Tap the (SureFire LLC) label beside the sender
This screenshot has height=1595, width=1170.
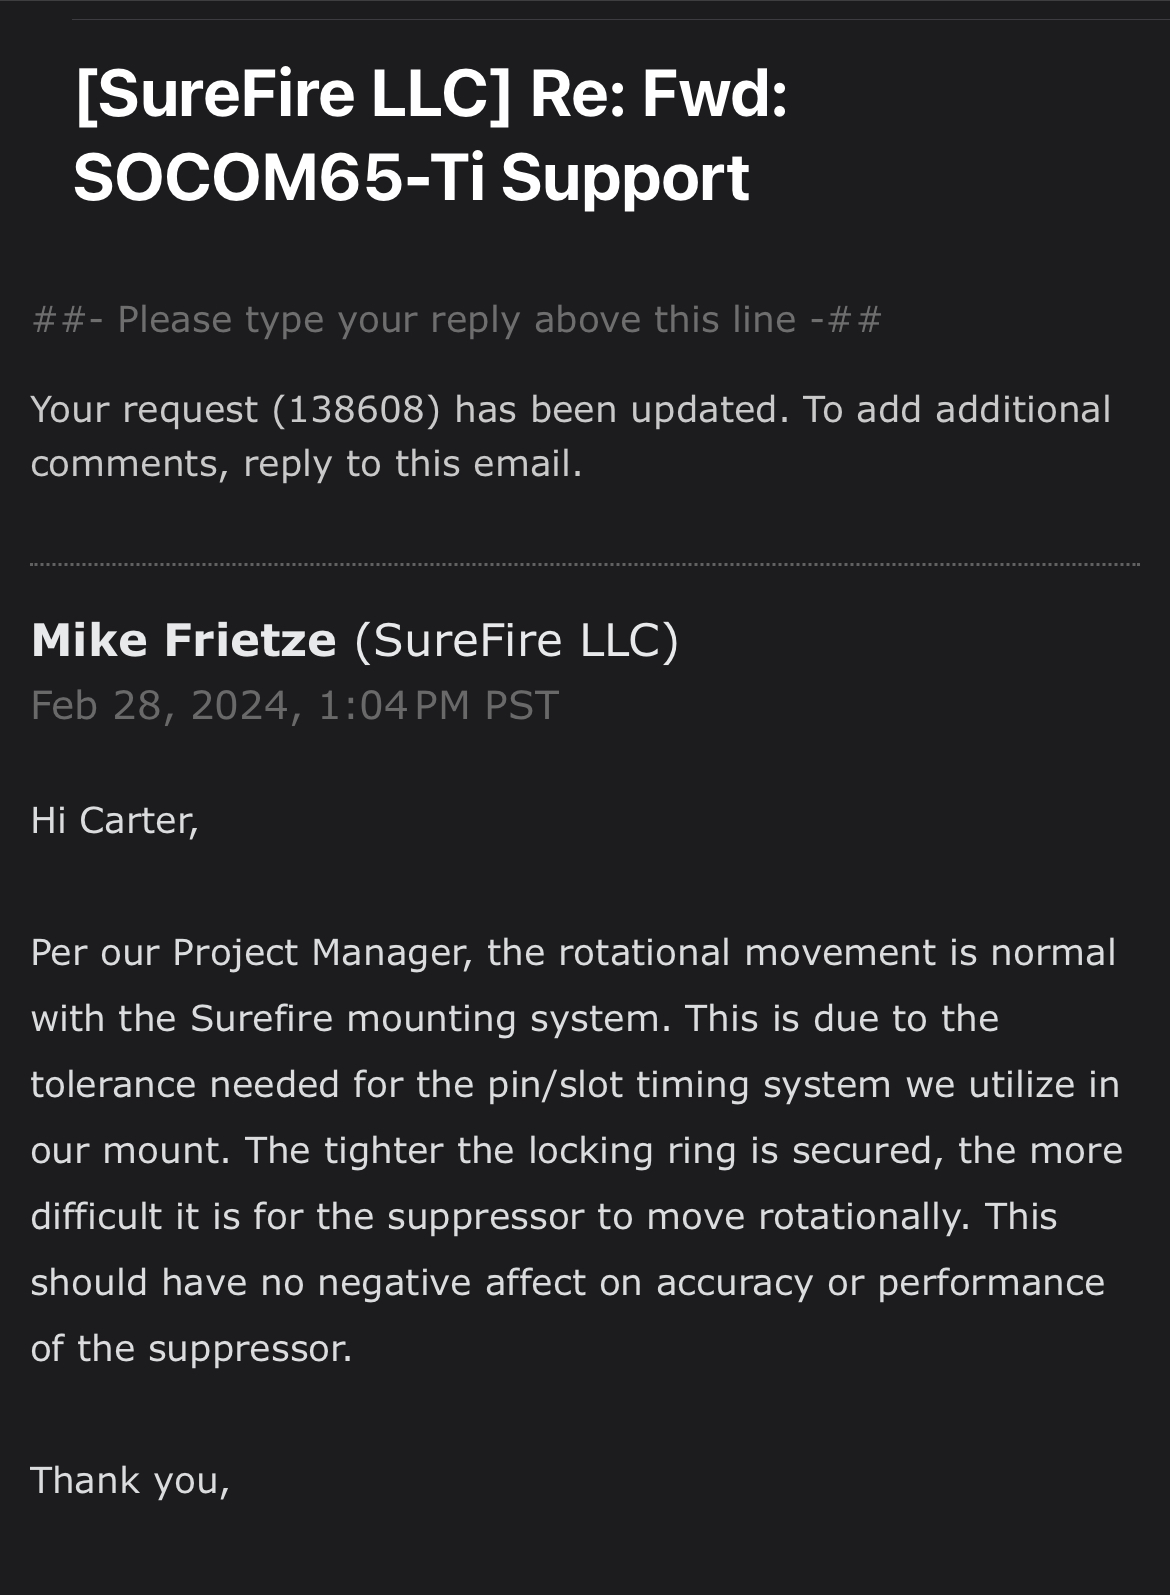516,641
